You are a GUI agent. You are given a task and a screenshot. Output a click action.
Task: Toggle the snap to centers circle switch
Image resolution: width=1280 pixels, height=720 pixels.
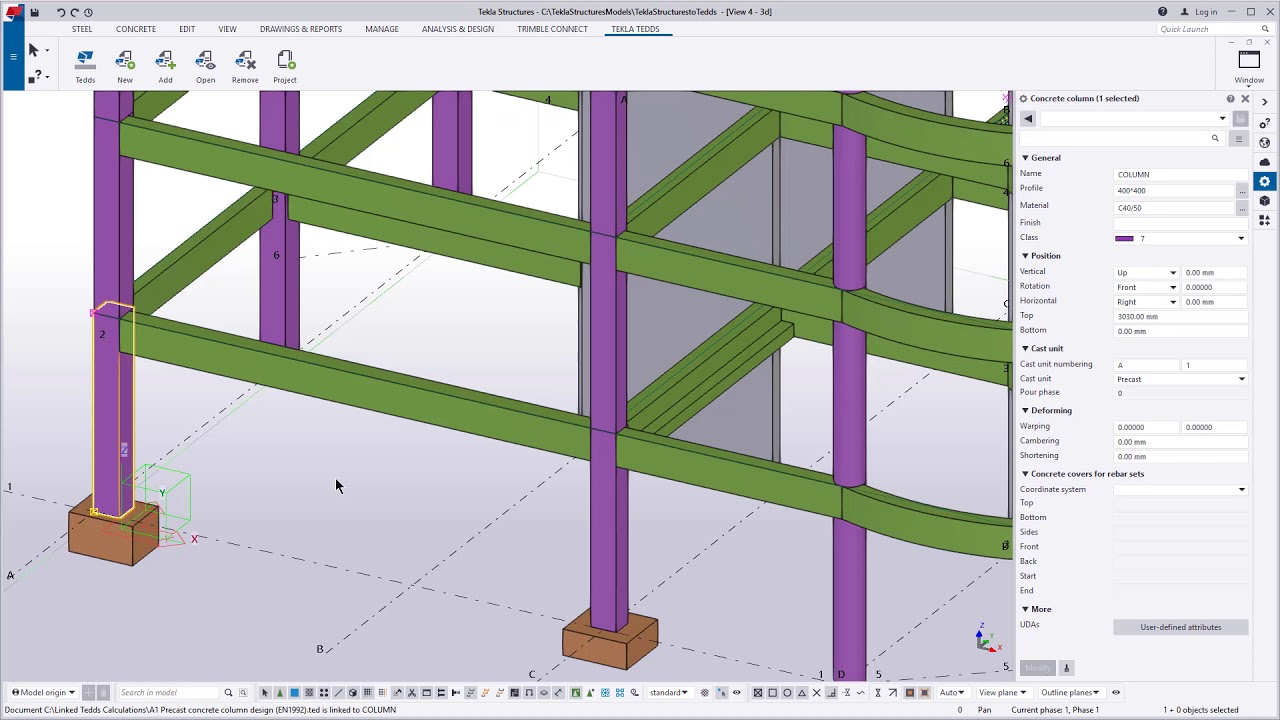click(787, 692)
